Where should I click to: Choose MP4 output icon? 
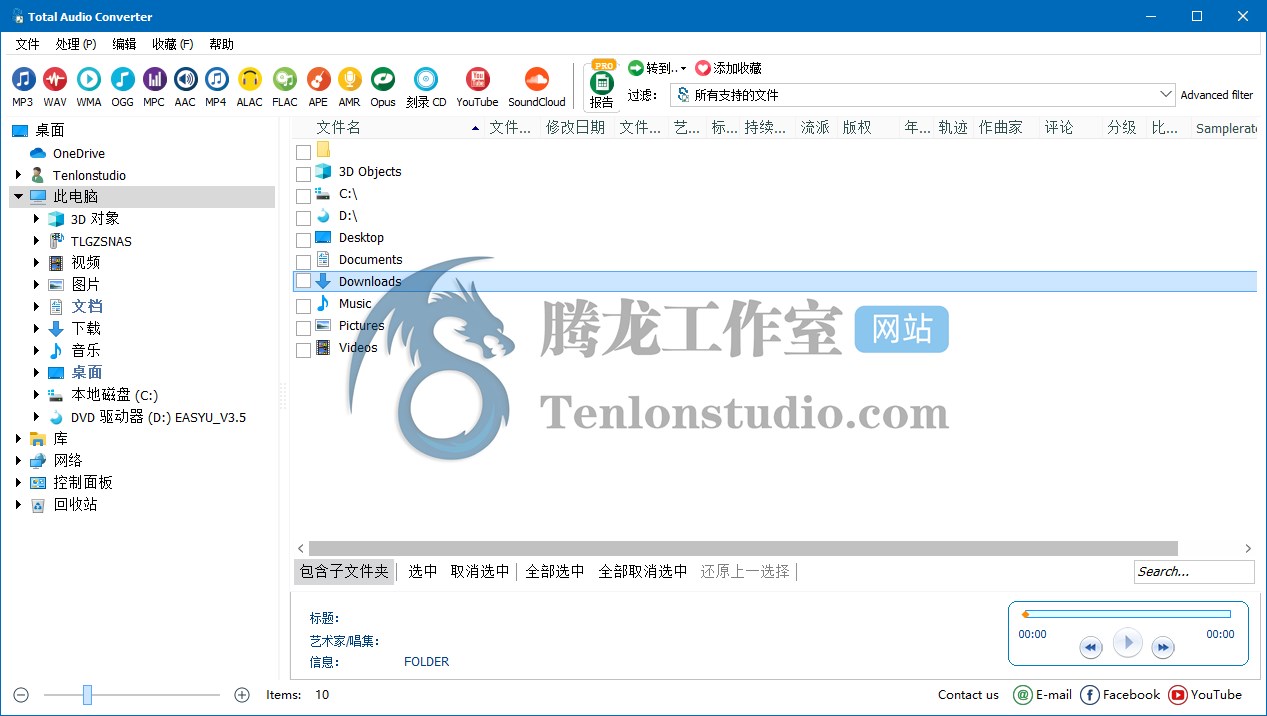(216, 79)
